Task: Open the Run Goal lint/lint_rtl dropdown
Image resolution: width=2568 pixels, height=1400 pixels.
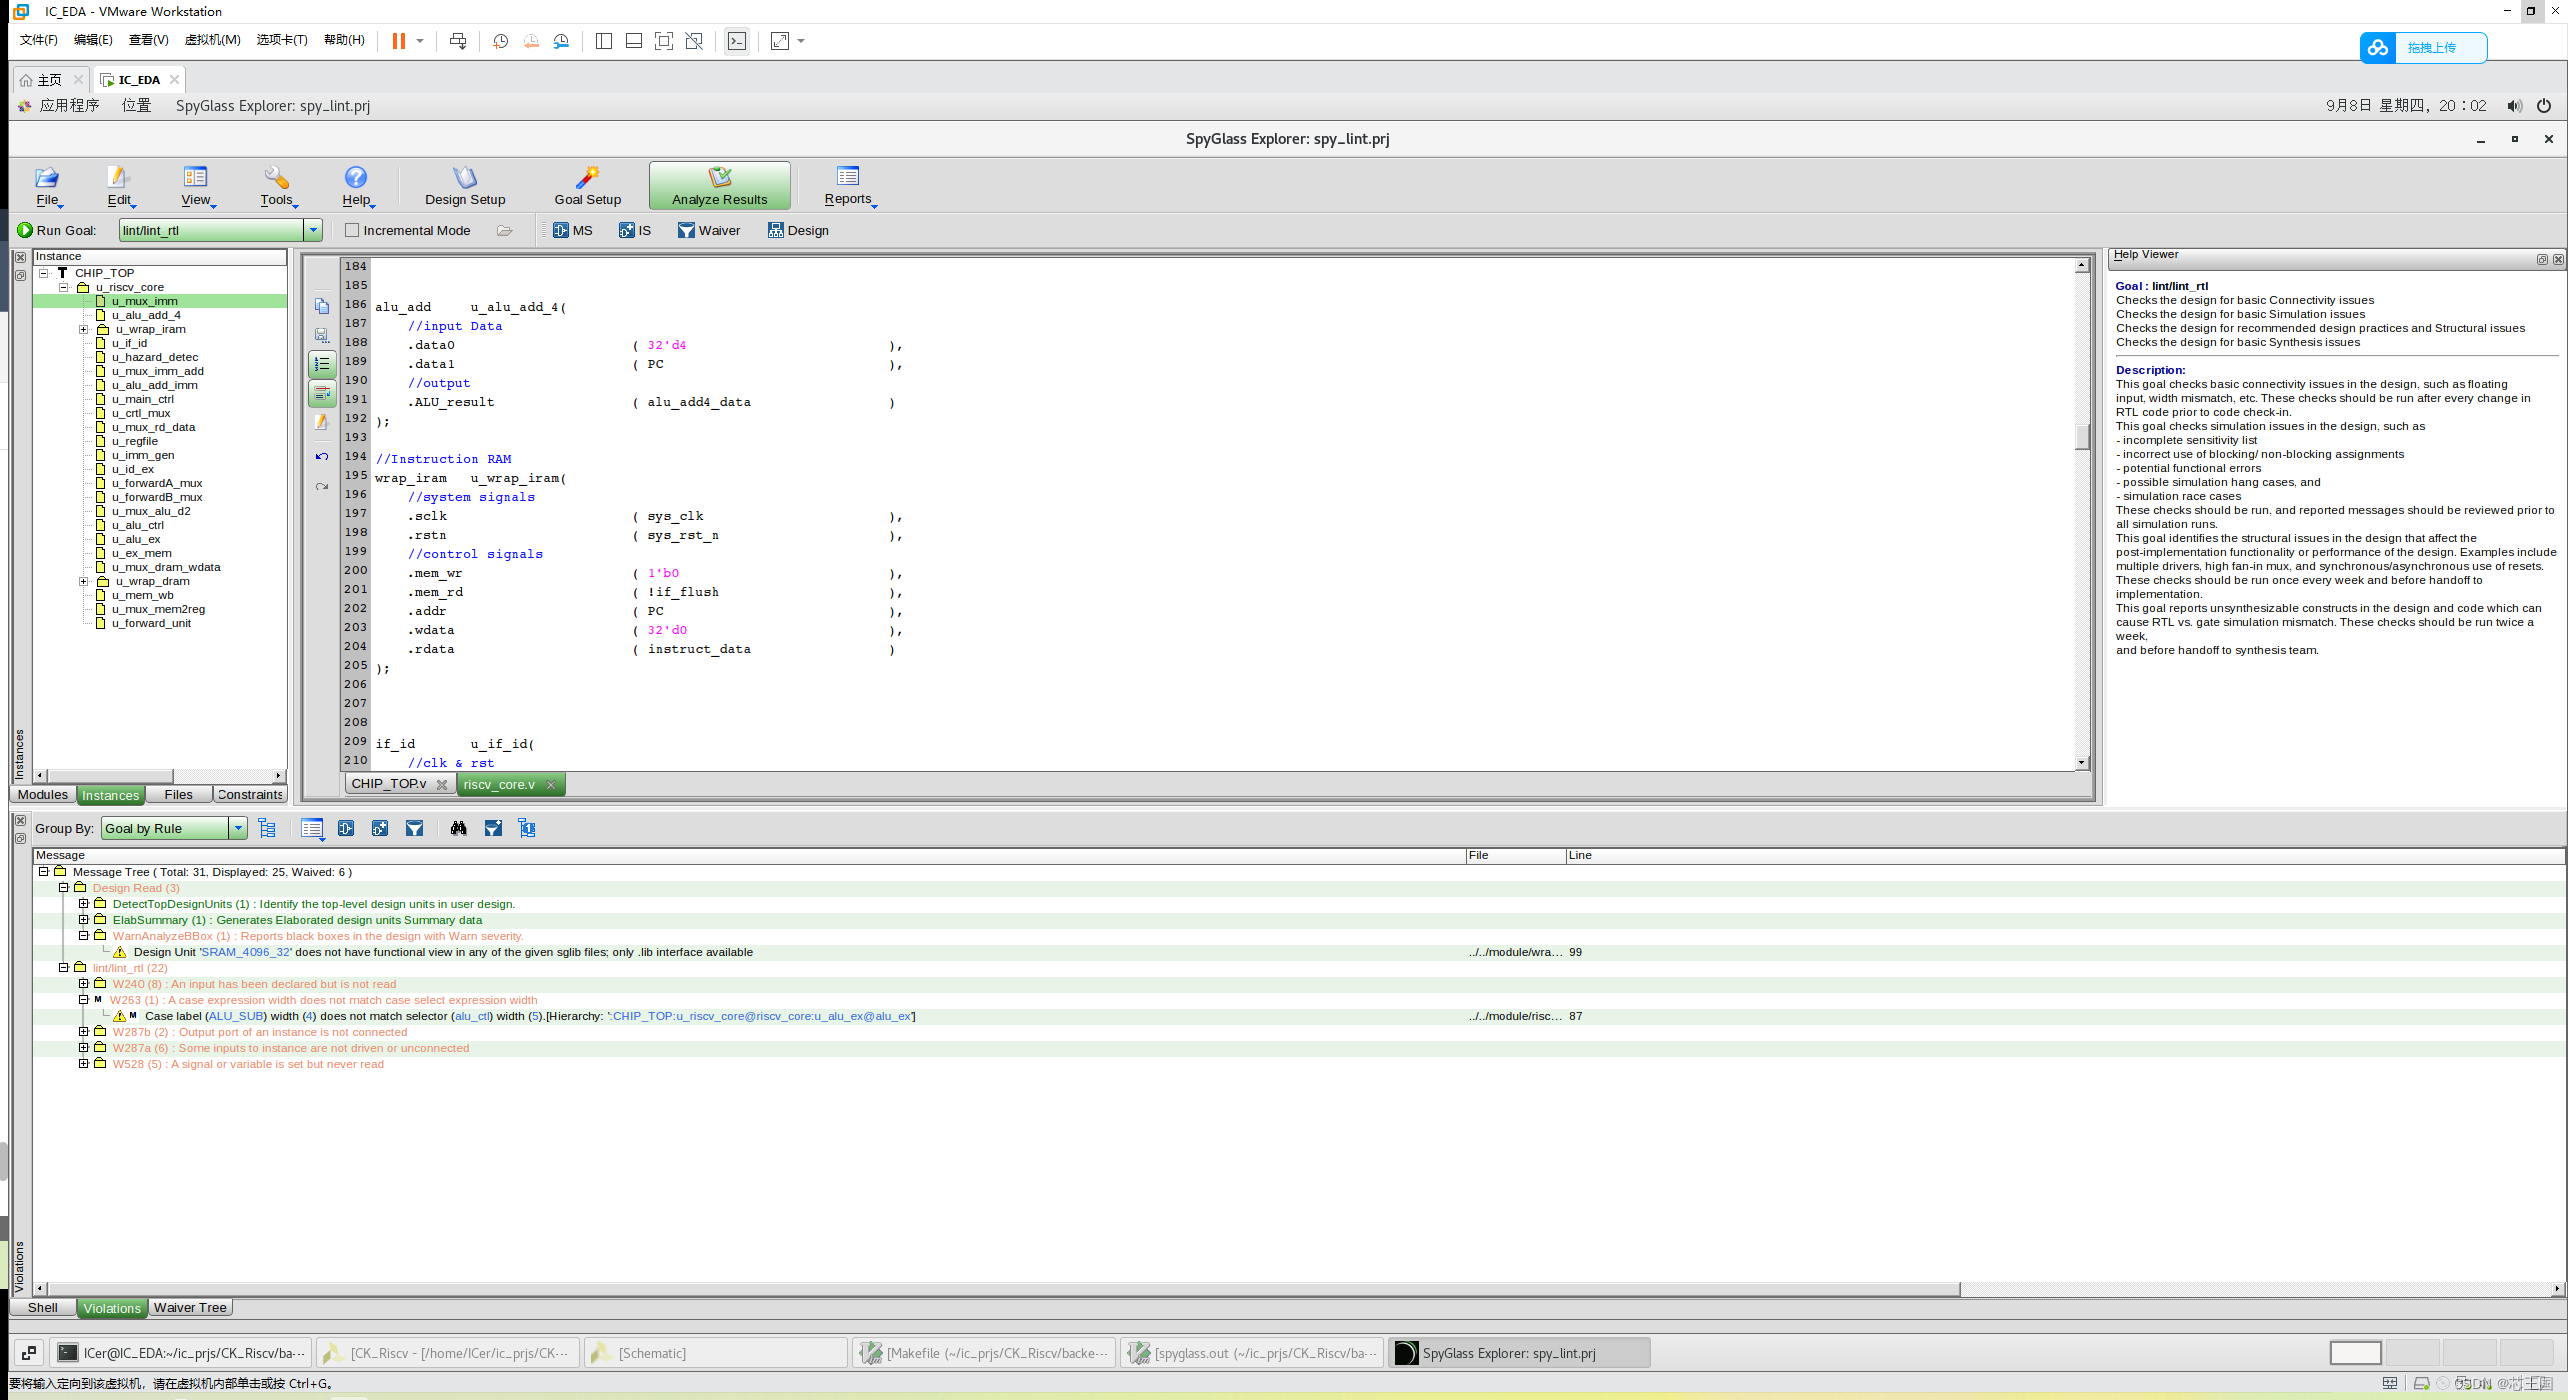Action: click(x=313, y=231)
